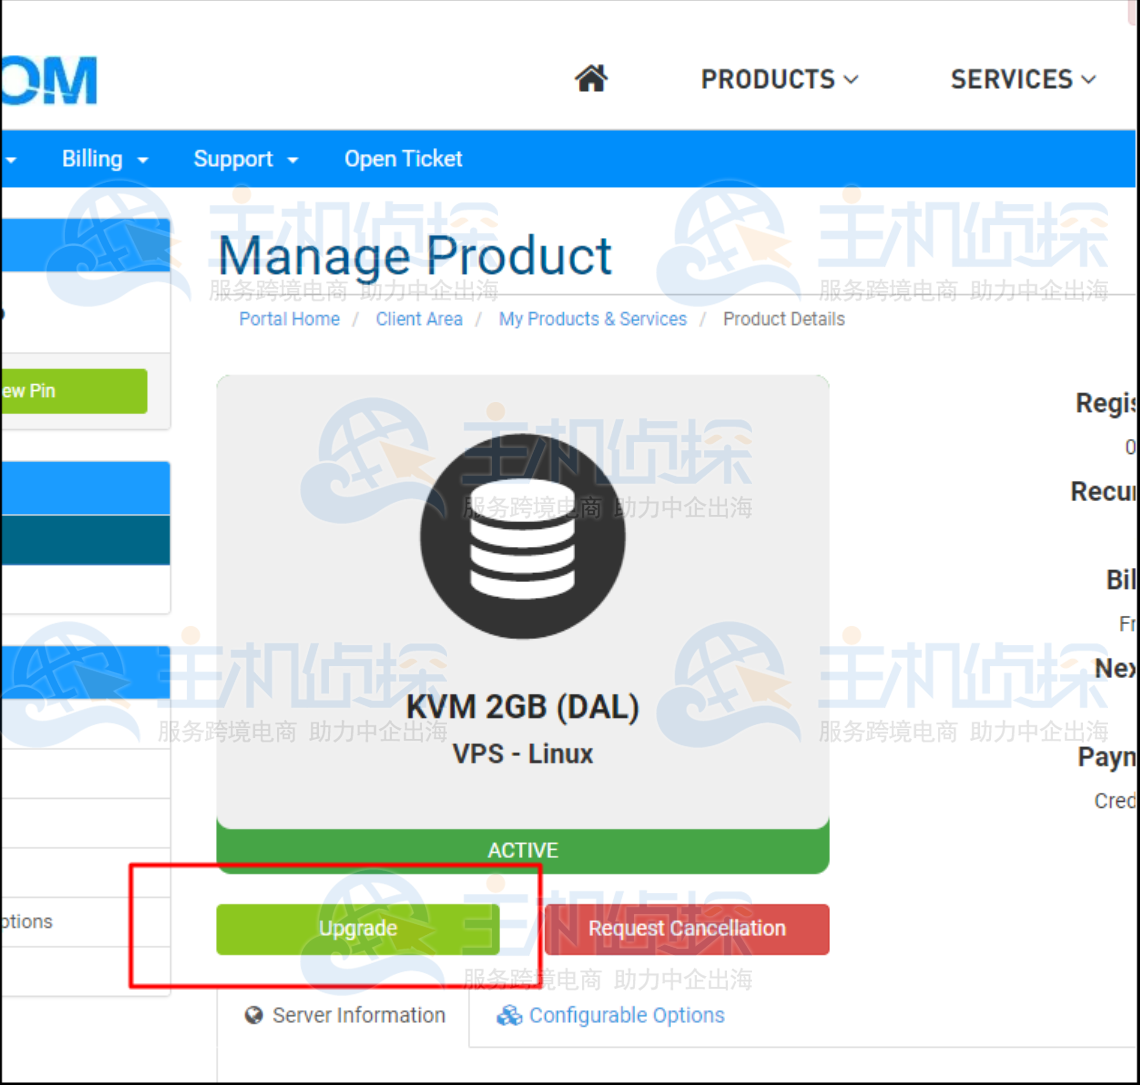This screenshot has width=1140, height=1085.
Task: Expand the Support dropdown
Action: 246,159
